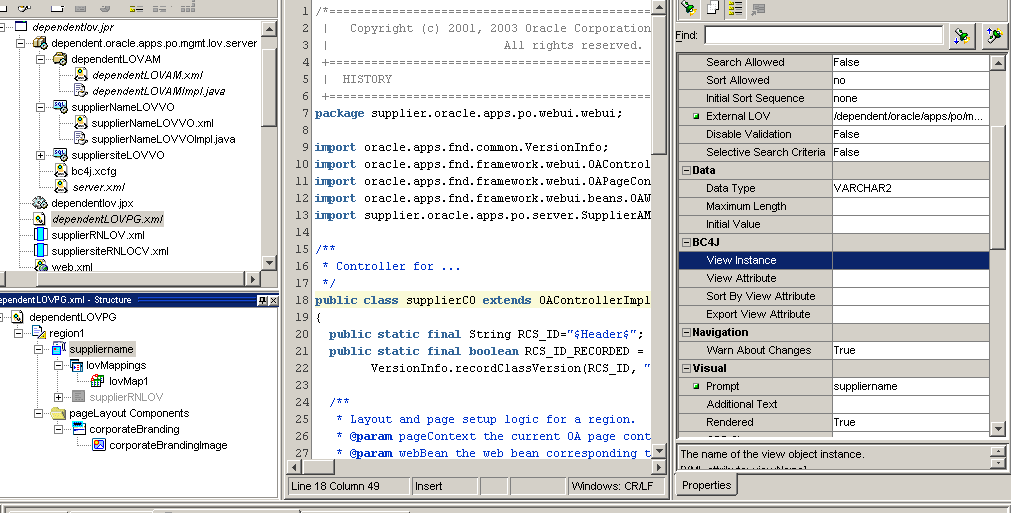Screen dimensions: 1011x513
Task: Click the dependentLOVAM application module icon
Action: [x=60, y=59]
